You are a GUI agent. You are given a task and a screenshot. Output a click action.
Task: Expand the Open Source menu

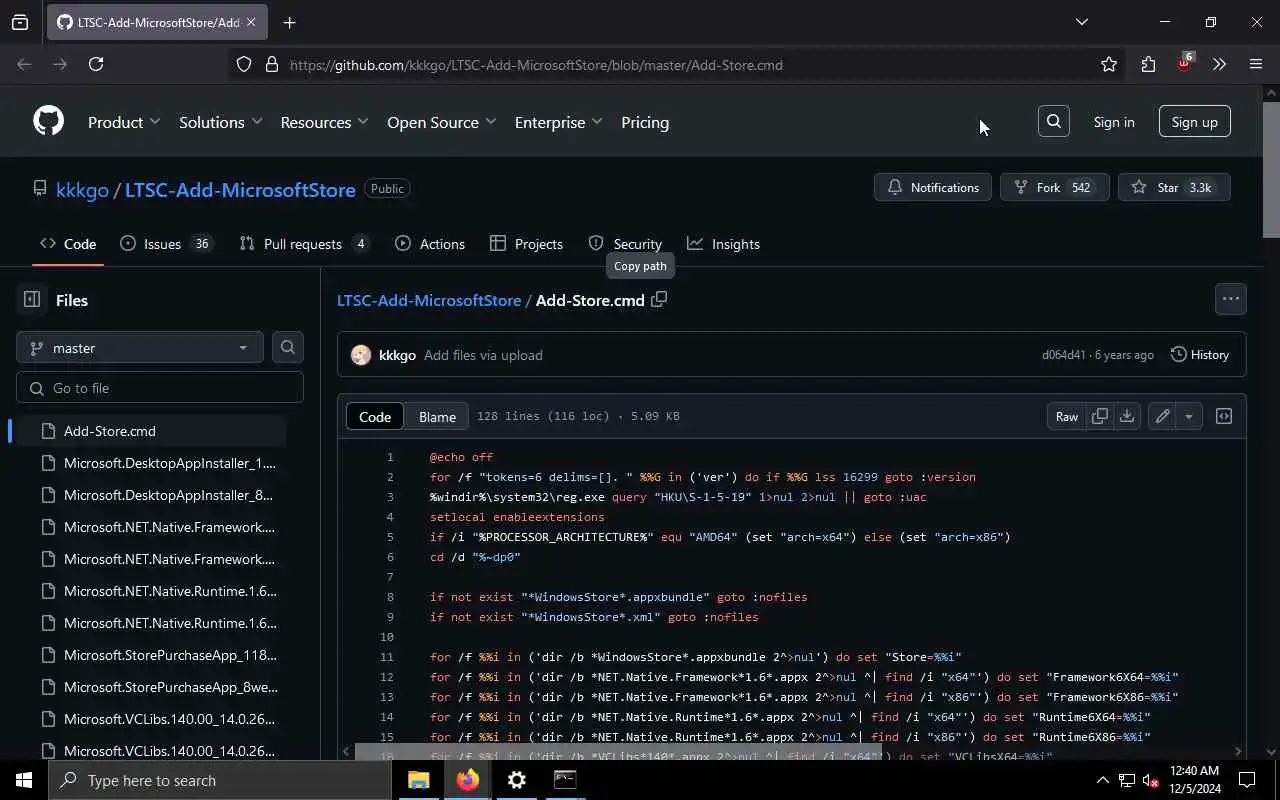[442, 122]
